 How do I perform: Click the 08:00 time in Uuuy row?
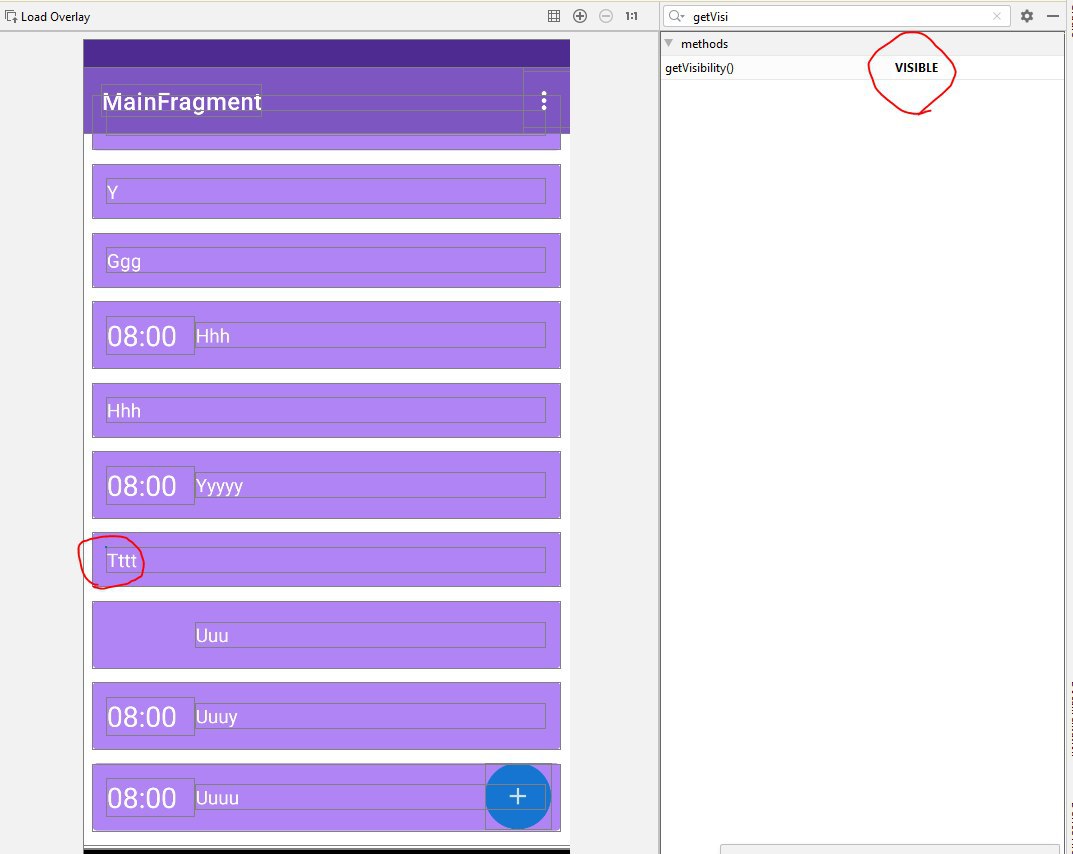pyautogui.click(x=150, y=716)
